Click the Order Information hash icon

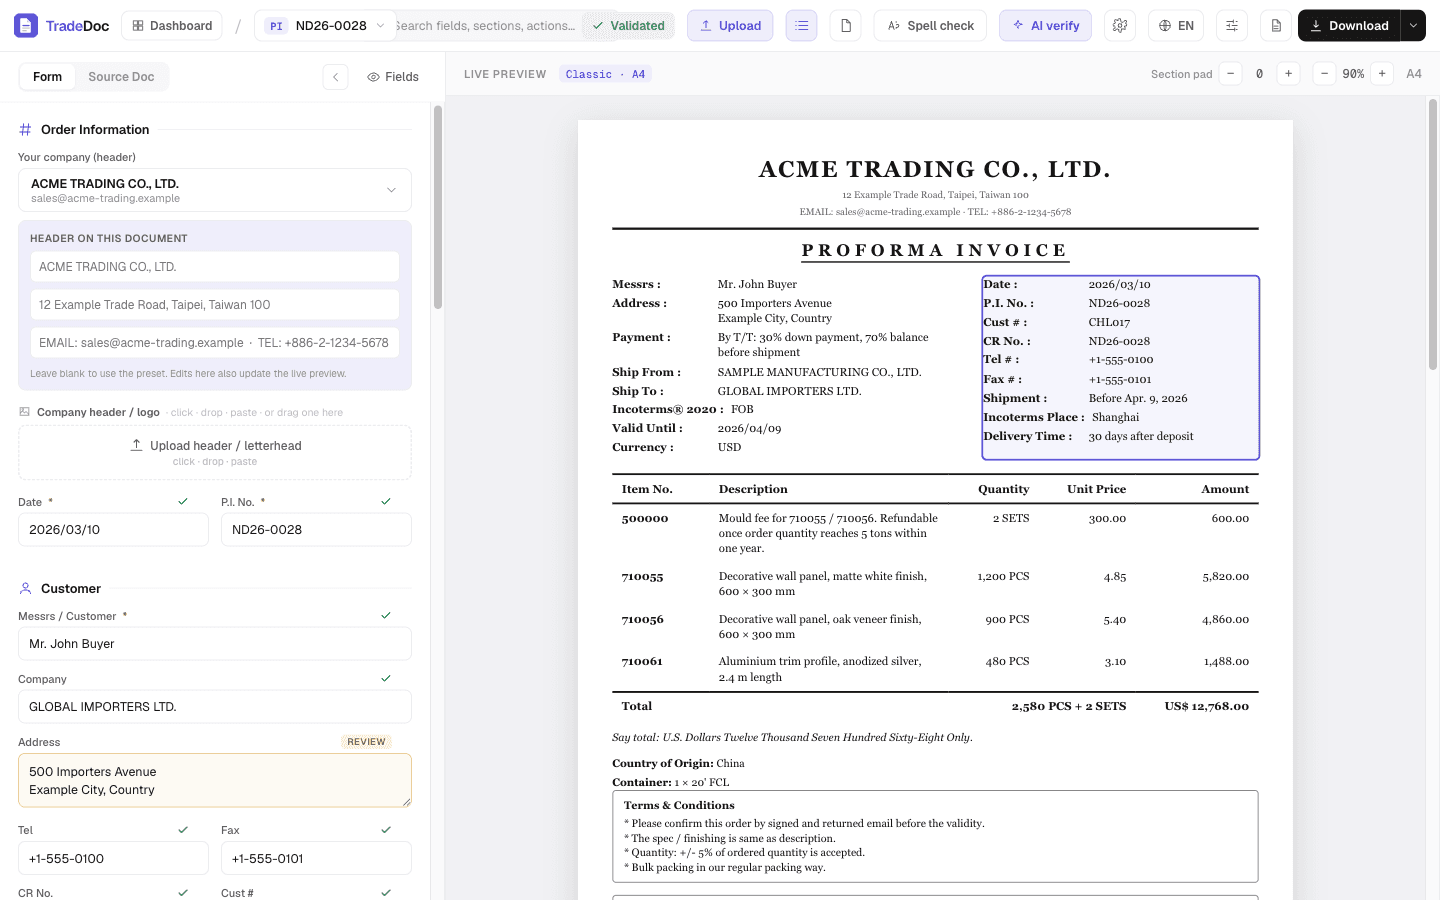click(26, 130)
